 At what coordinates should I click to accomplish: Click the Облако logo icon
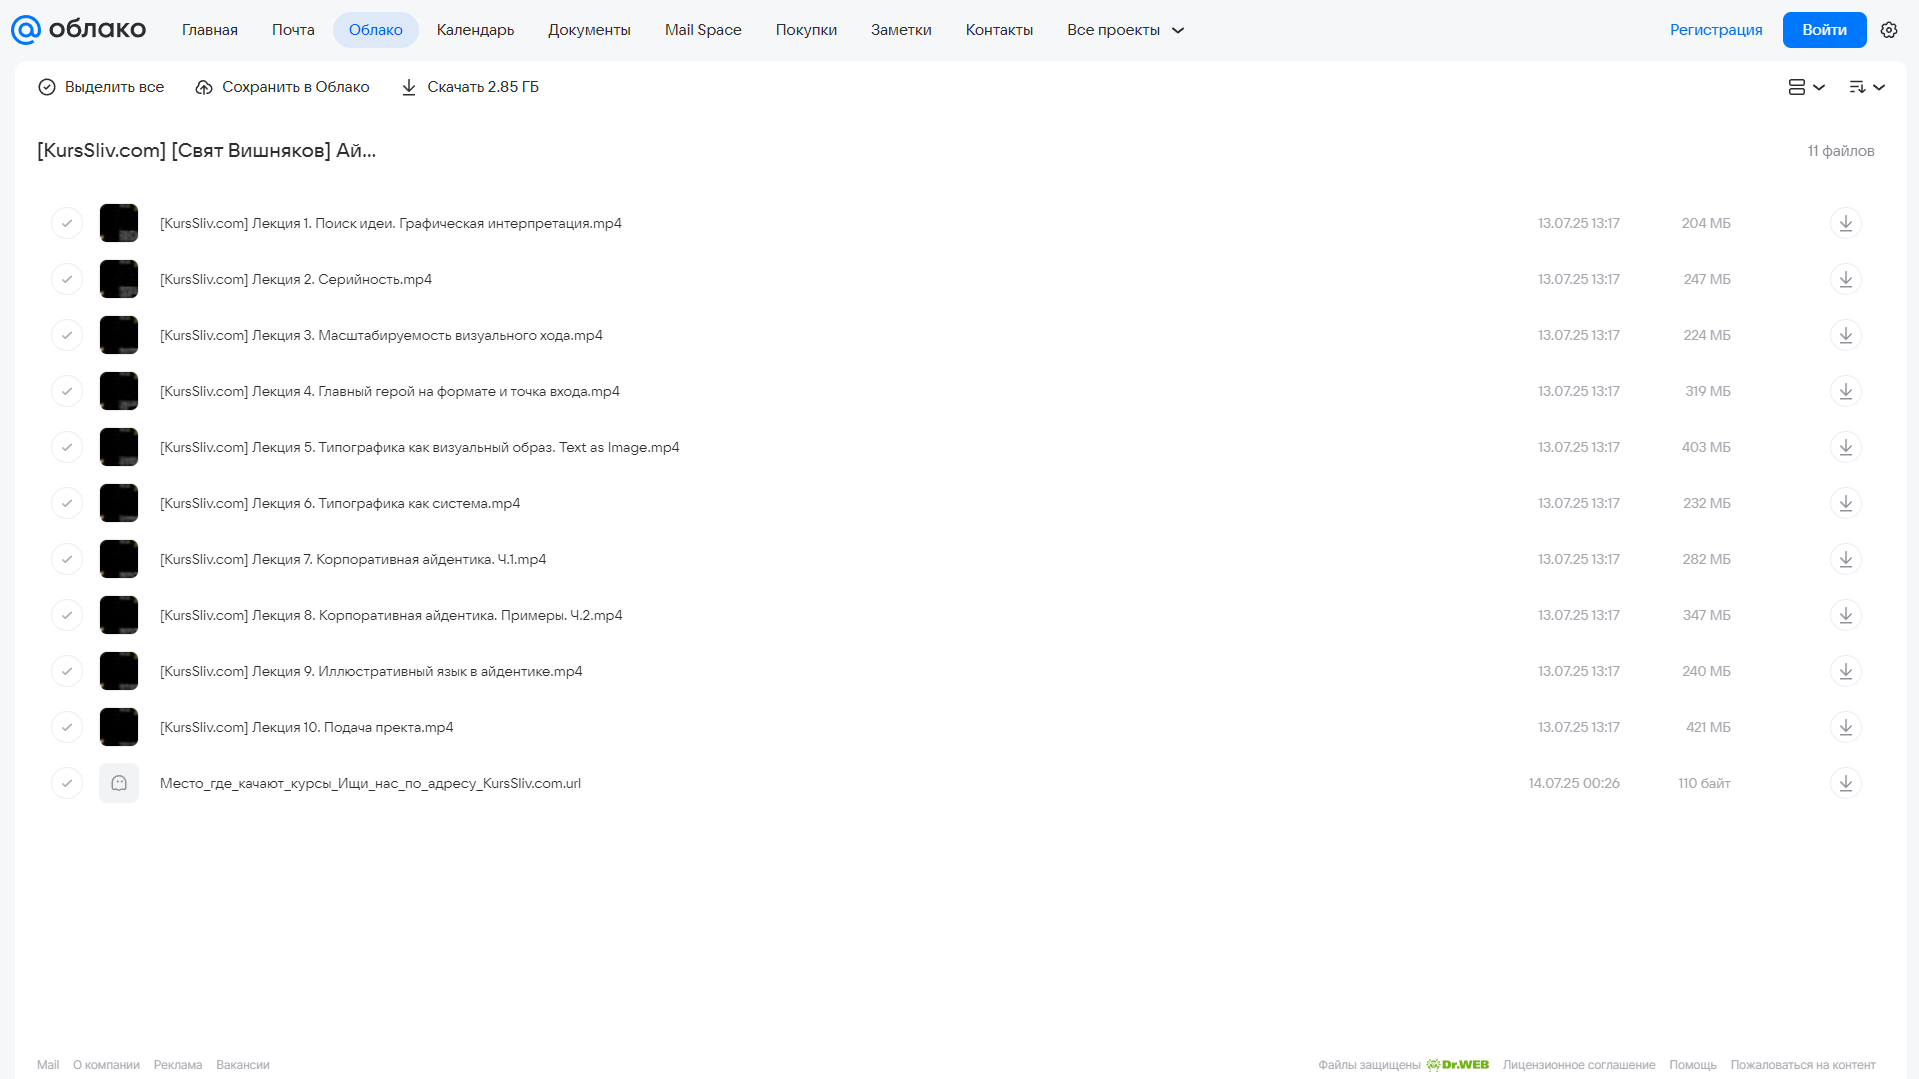click(x=26, y=30)
